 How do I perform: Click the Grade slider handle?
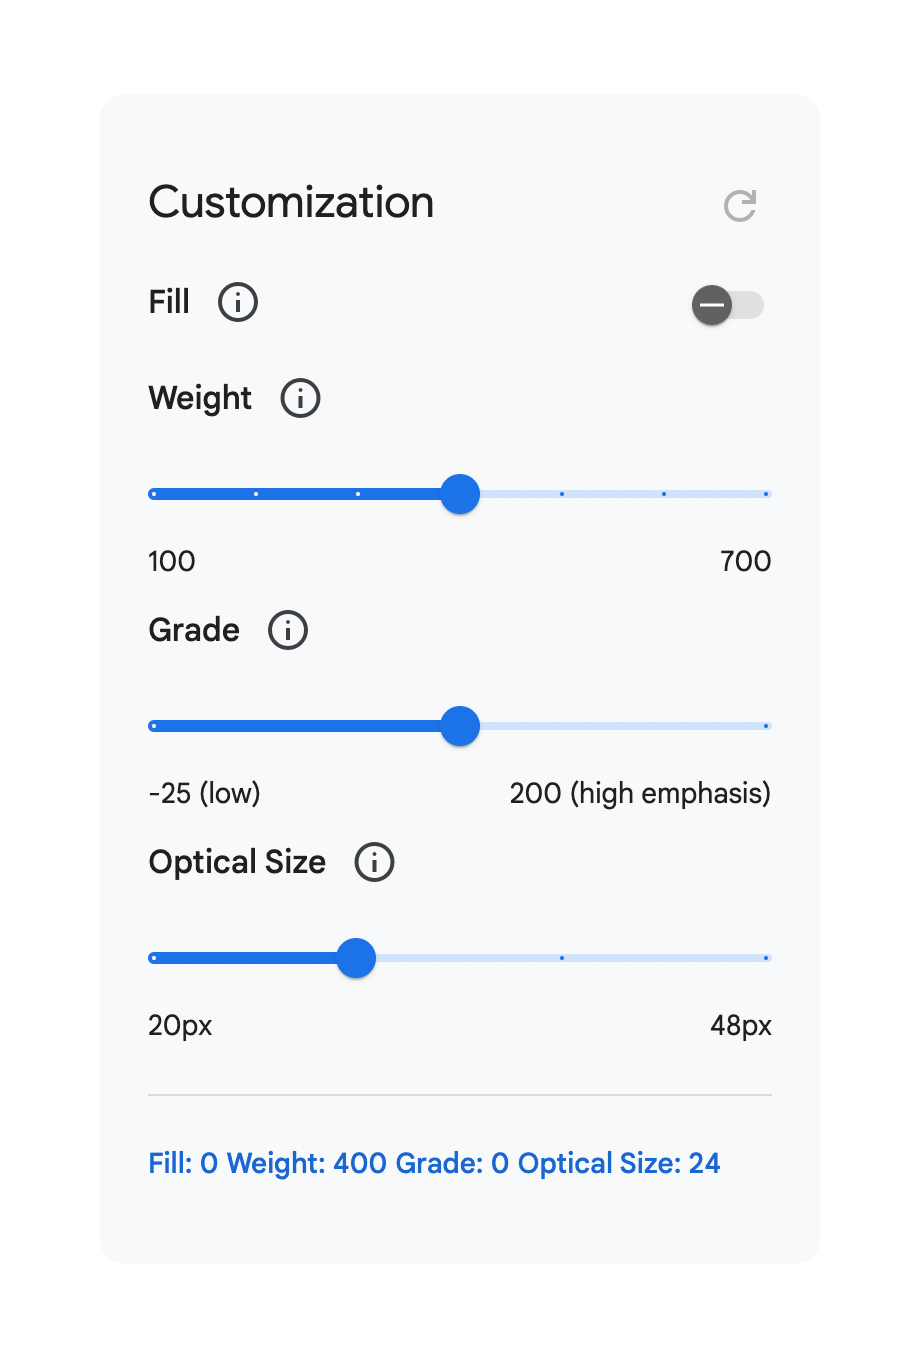(460, 726)
